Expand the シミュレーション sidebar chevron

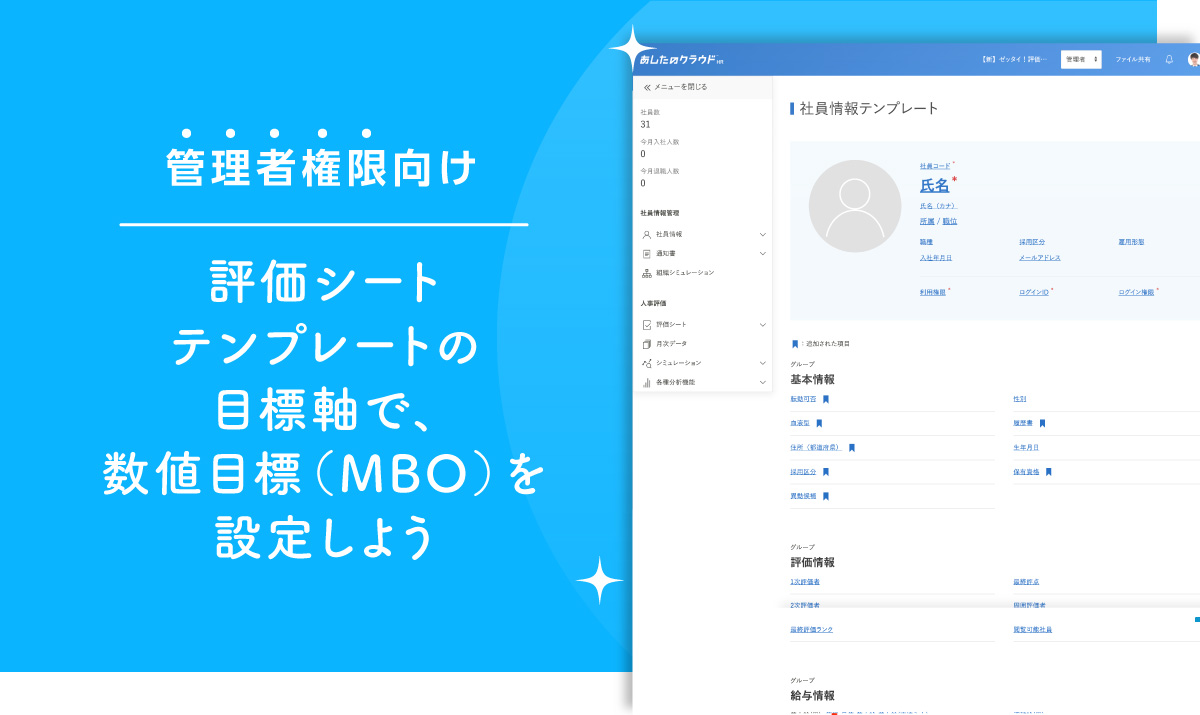pos(763,363)
